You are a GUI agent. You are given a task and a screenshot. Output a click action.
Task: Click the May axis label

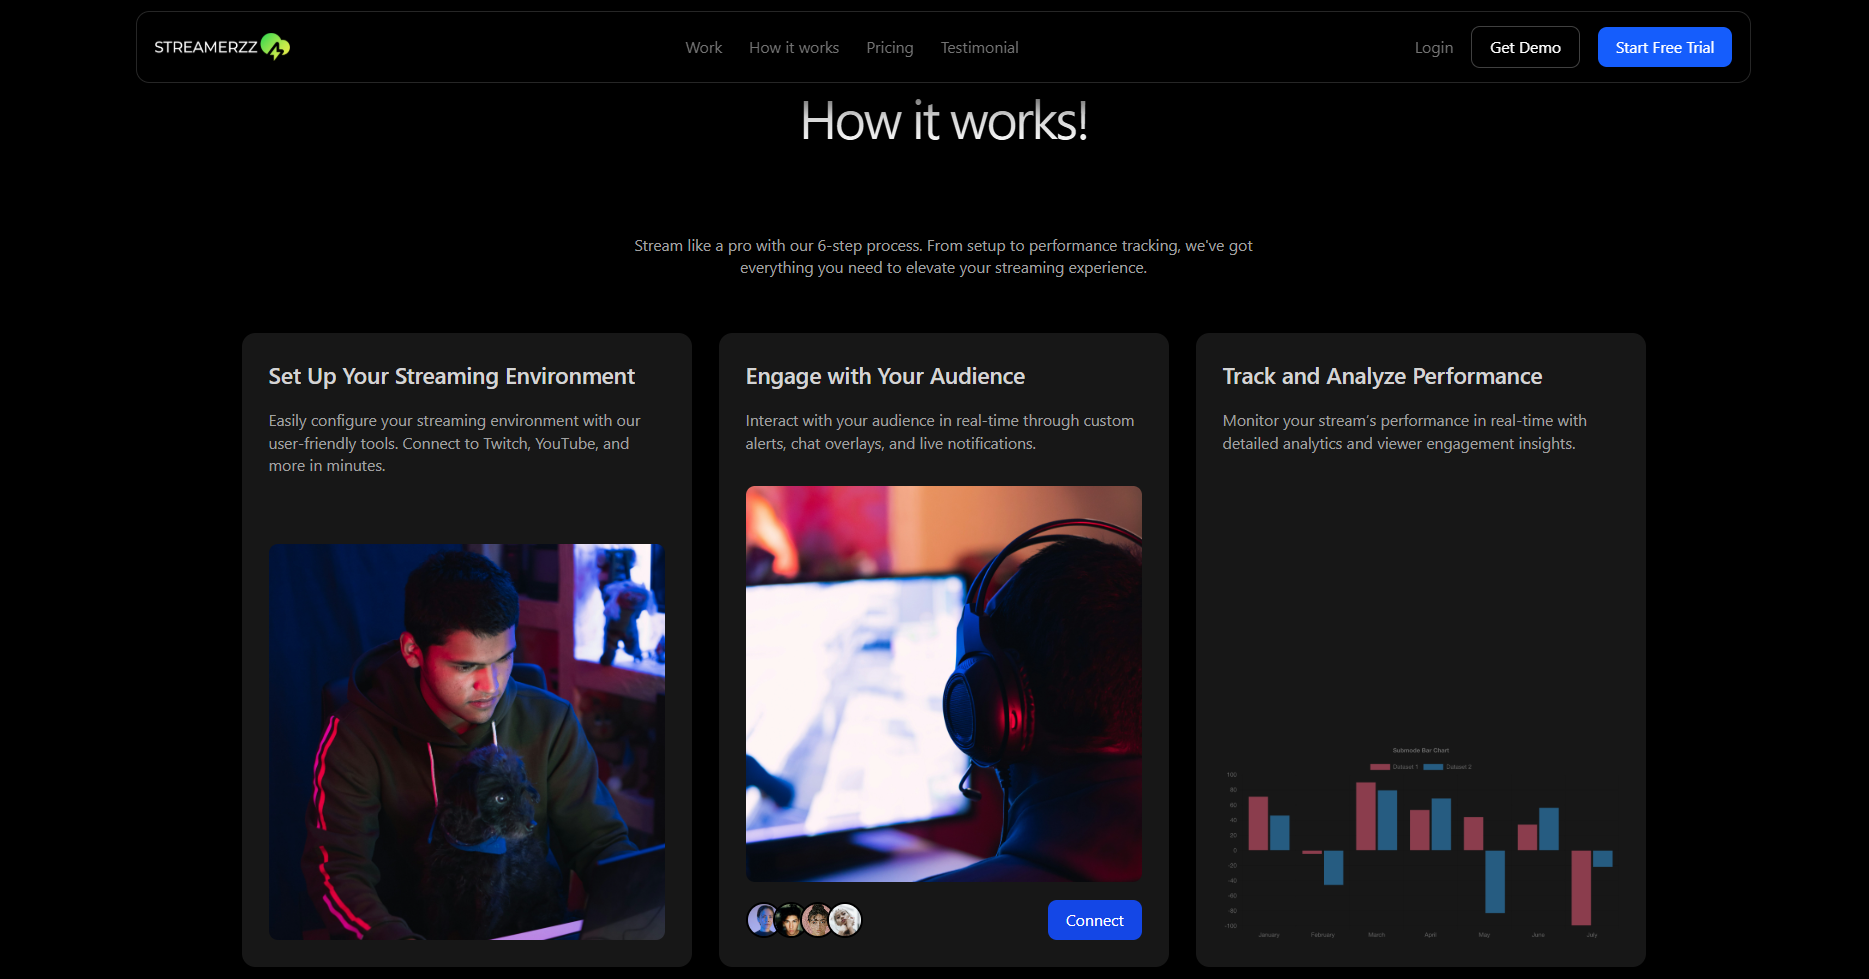pyautogui.click(x=1484, y=935)
